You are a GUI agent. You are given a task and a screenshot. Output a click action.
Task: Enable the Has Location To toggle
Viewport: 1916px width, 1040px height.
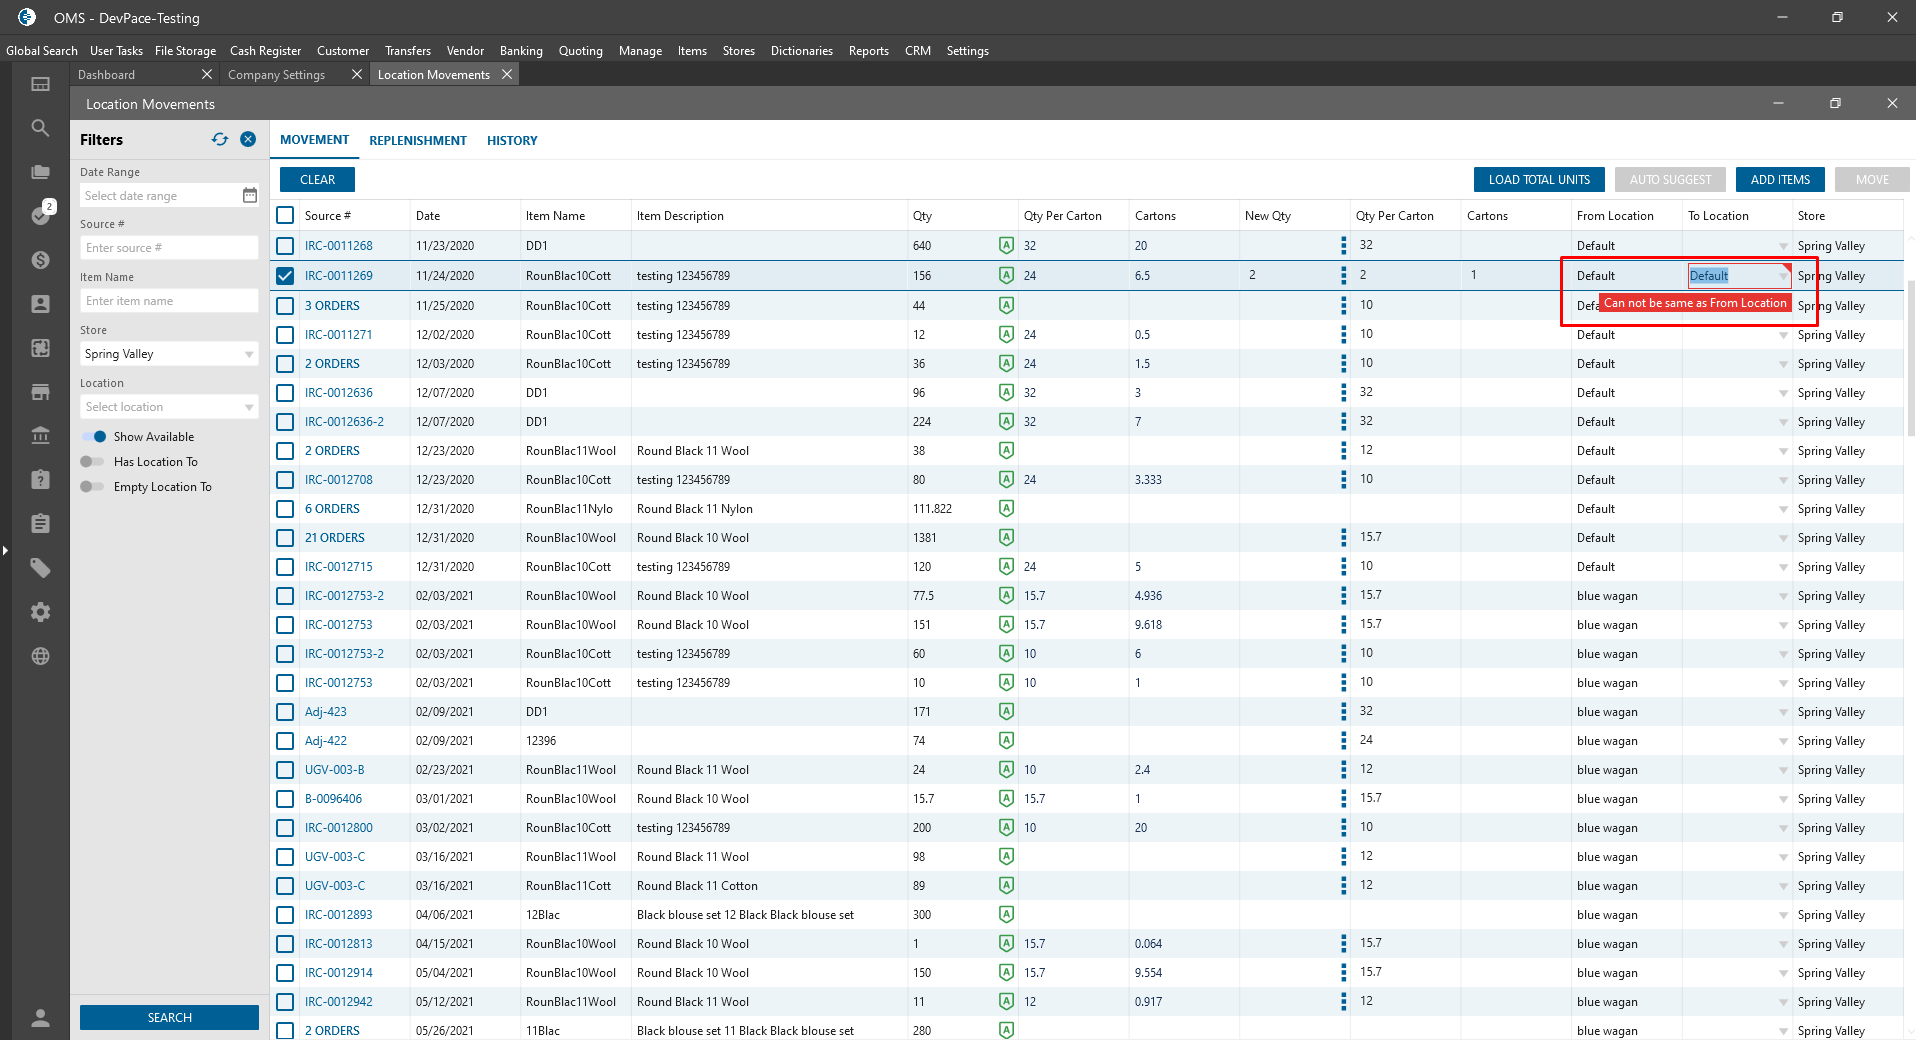[x=92, y=462]
